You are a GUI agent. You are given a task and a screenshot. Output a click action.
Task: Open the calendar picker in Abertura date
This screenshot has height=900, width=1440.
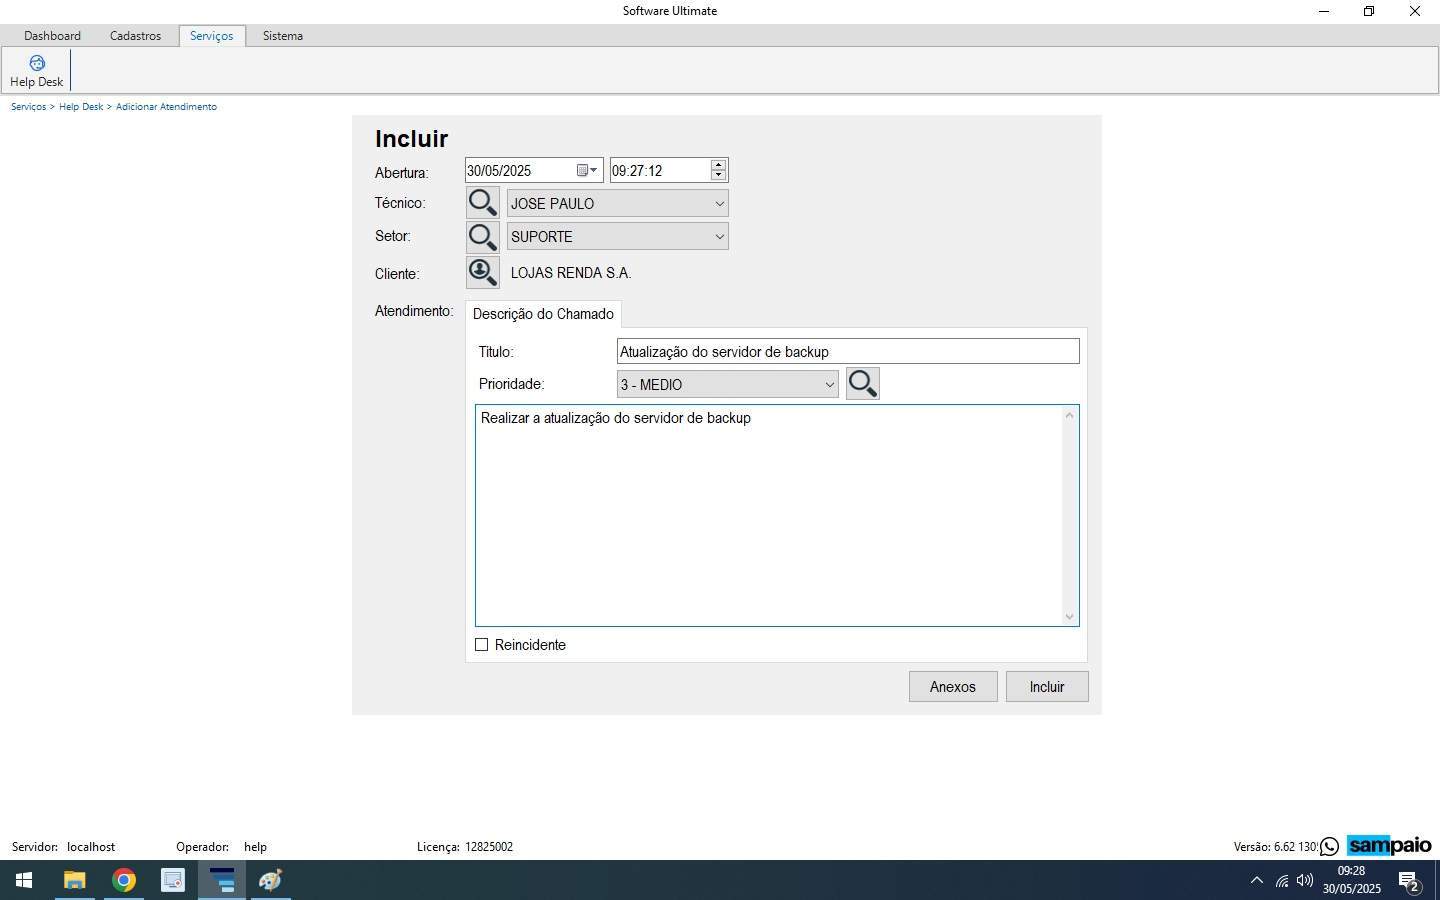tap(587, 171)
